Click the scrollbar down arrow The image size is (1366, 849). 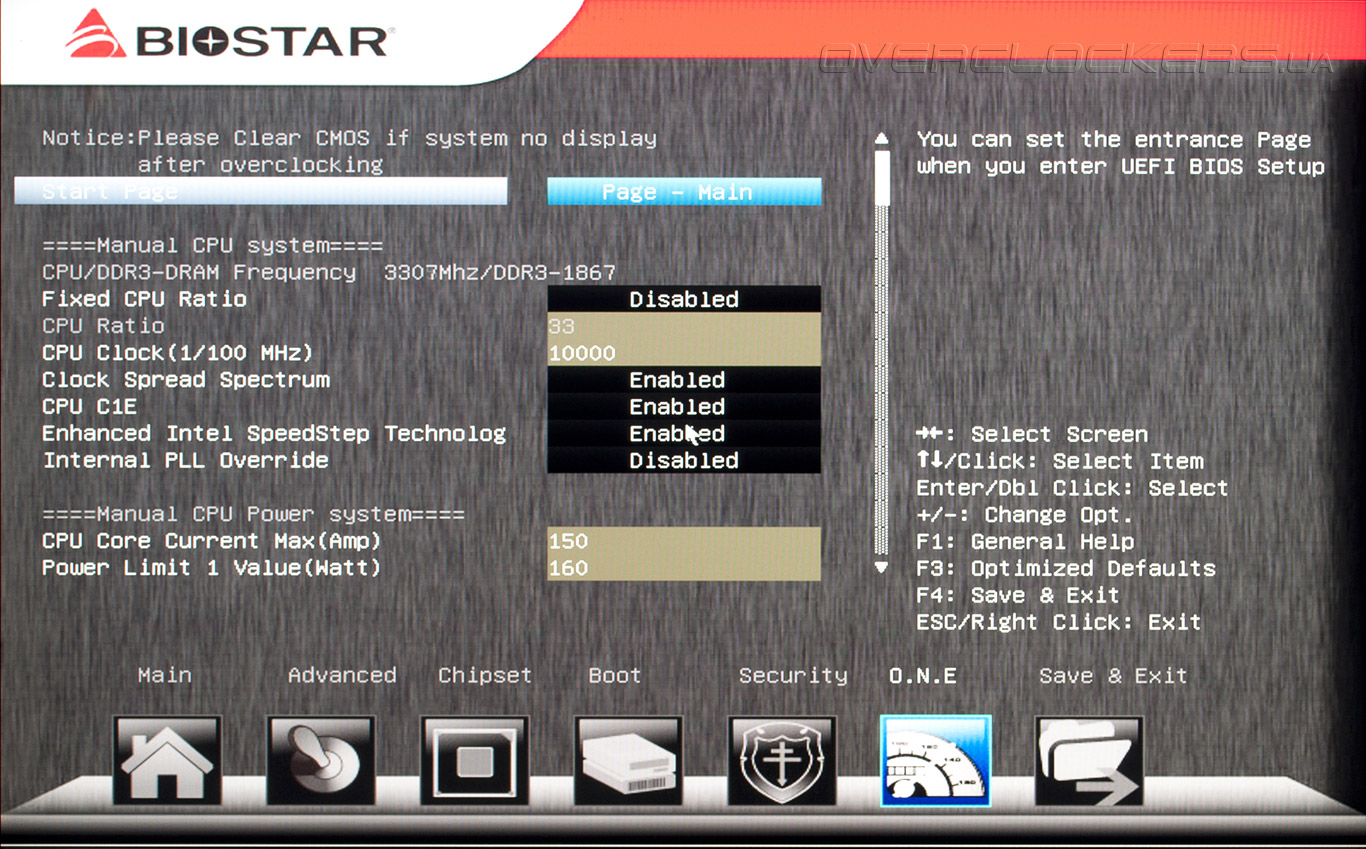click(881, 567)
